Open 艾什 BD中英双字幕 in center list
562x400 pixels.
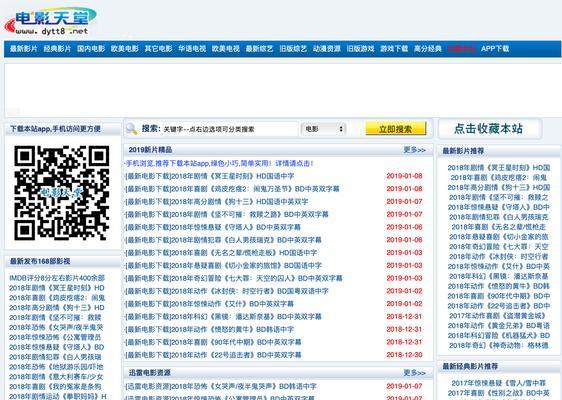tap(209, 304)
